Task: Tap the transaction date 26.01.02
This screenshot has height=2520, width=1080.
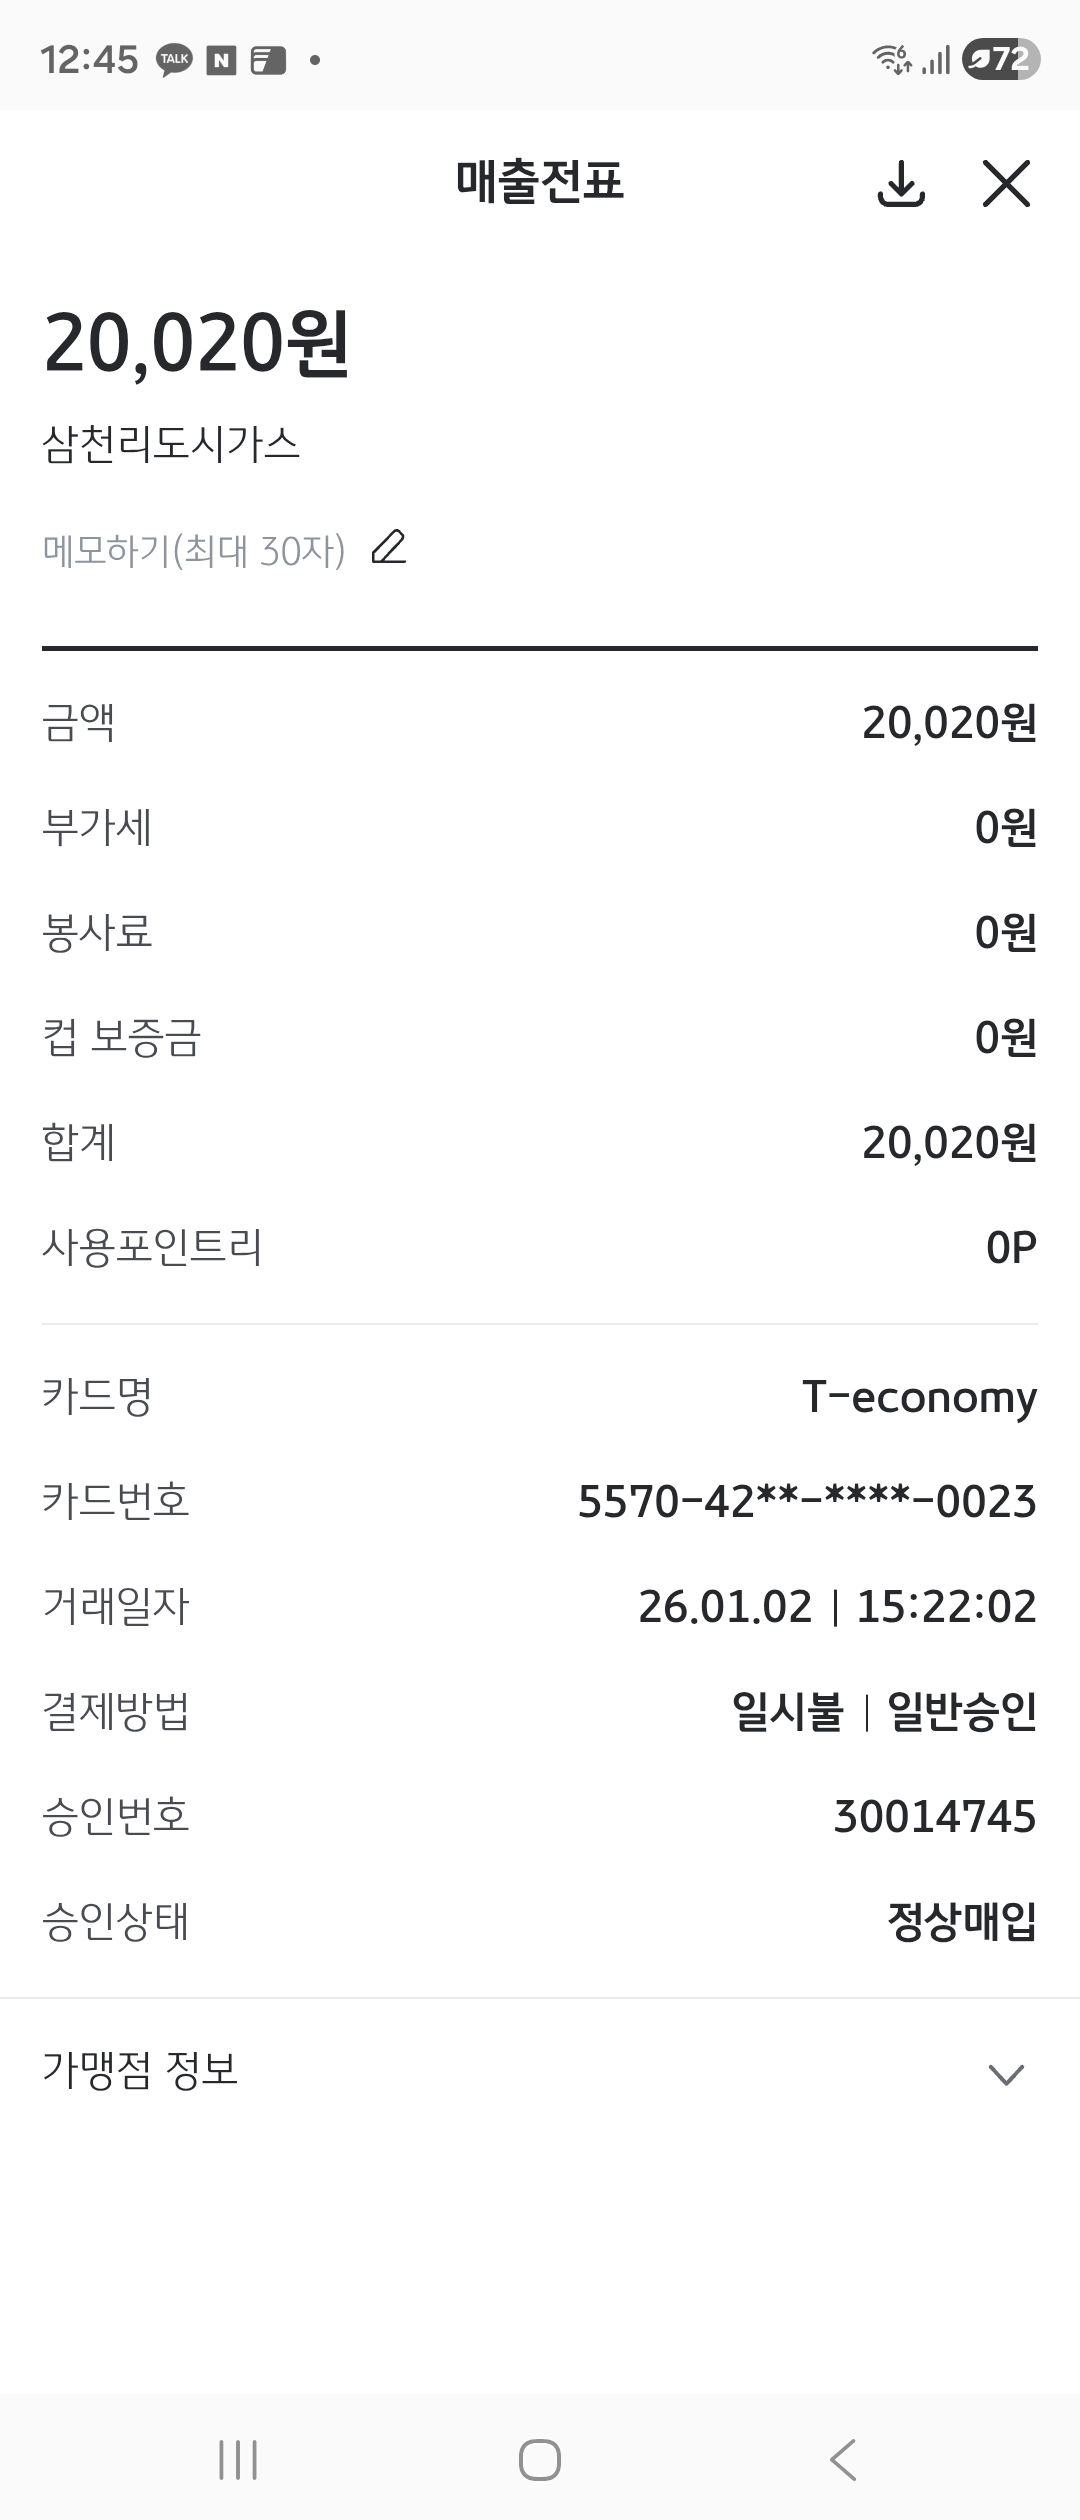Action: [x=725, y=1606]
